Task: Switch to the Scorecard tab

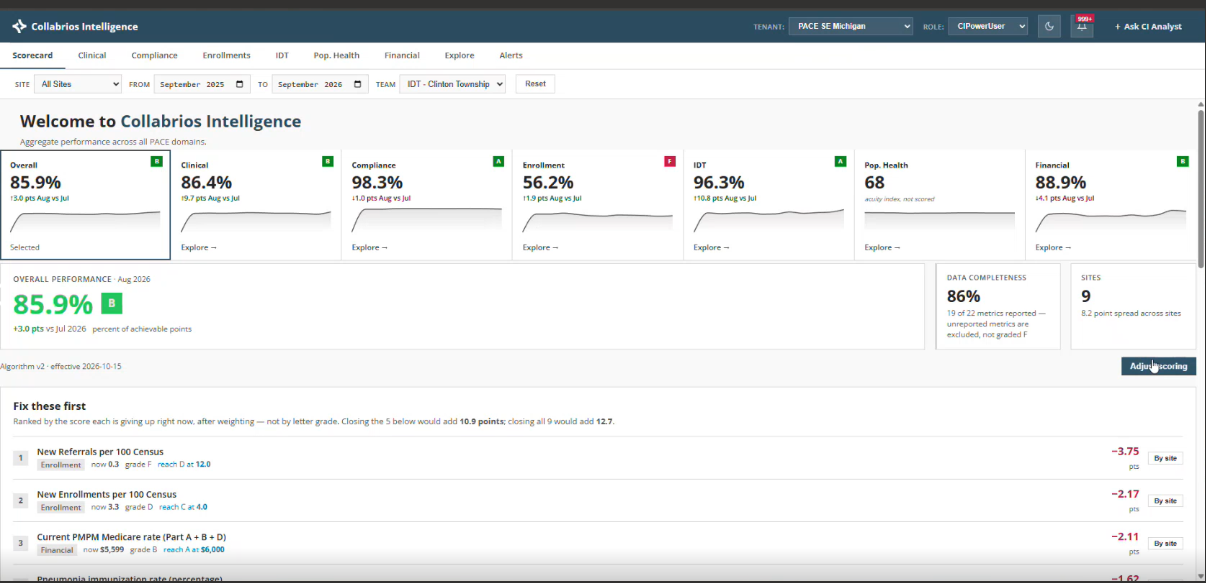Action: tap(33, 55)
